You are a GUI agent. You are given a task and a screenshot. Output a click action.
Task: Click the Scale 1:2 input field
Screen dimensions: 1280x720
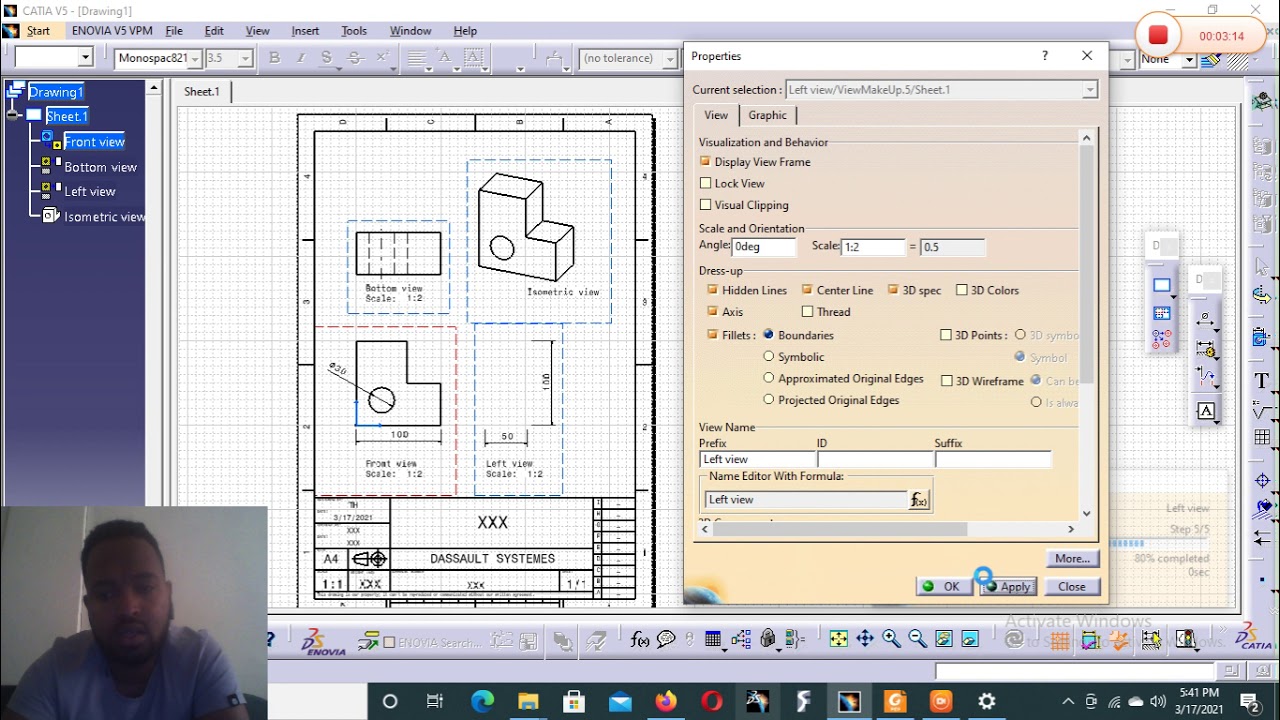click(874, 246)
